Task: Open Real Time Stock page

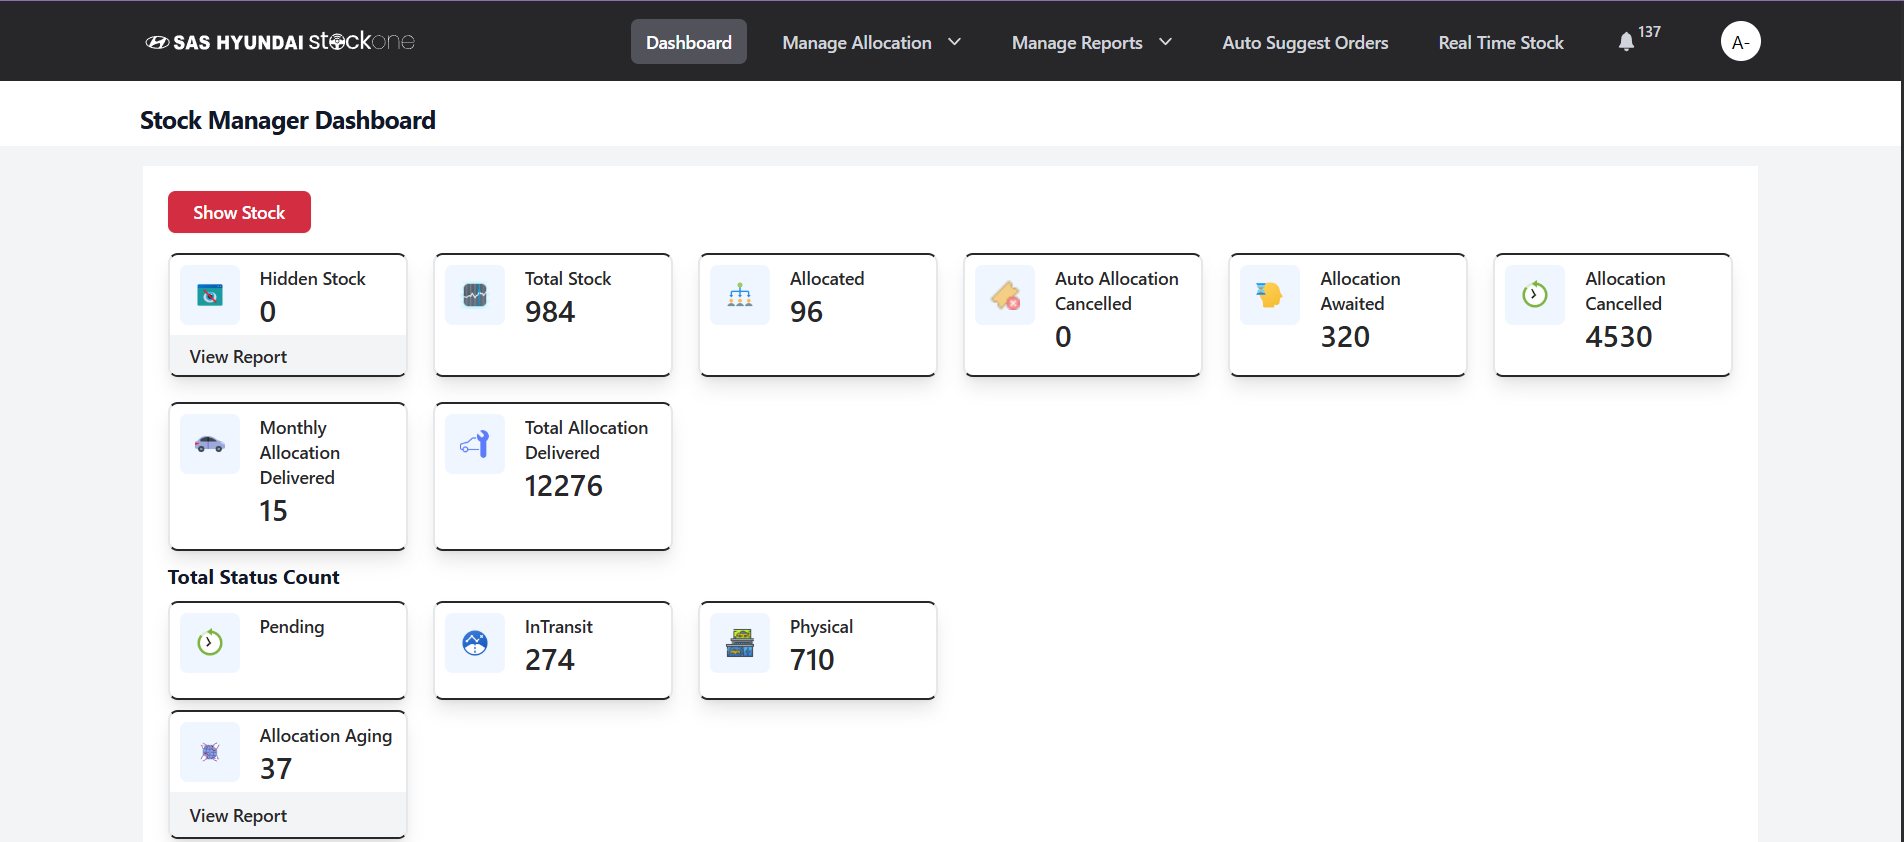Action: coord(1501,43)
